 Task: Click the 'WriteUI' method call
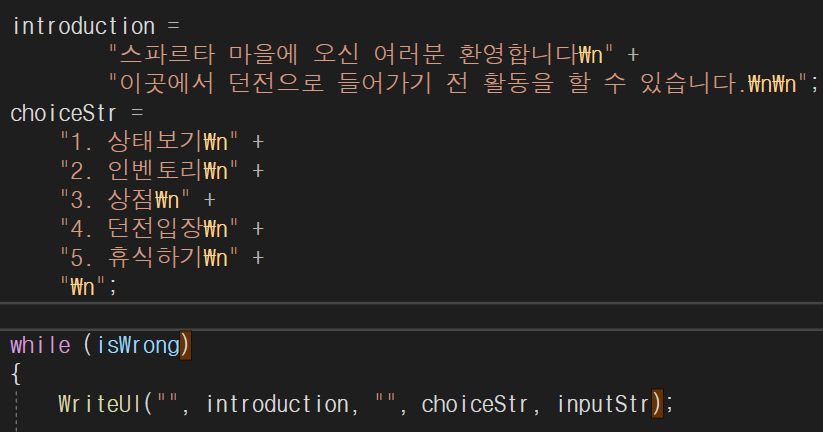click(x=99, y=404)
